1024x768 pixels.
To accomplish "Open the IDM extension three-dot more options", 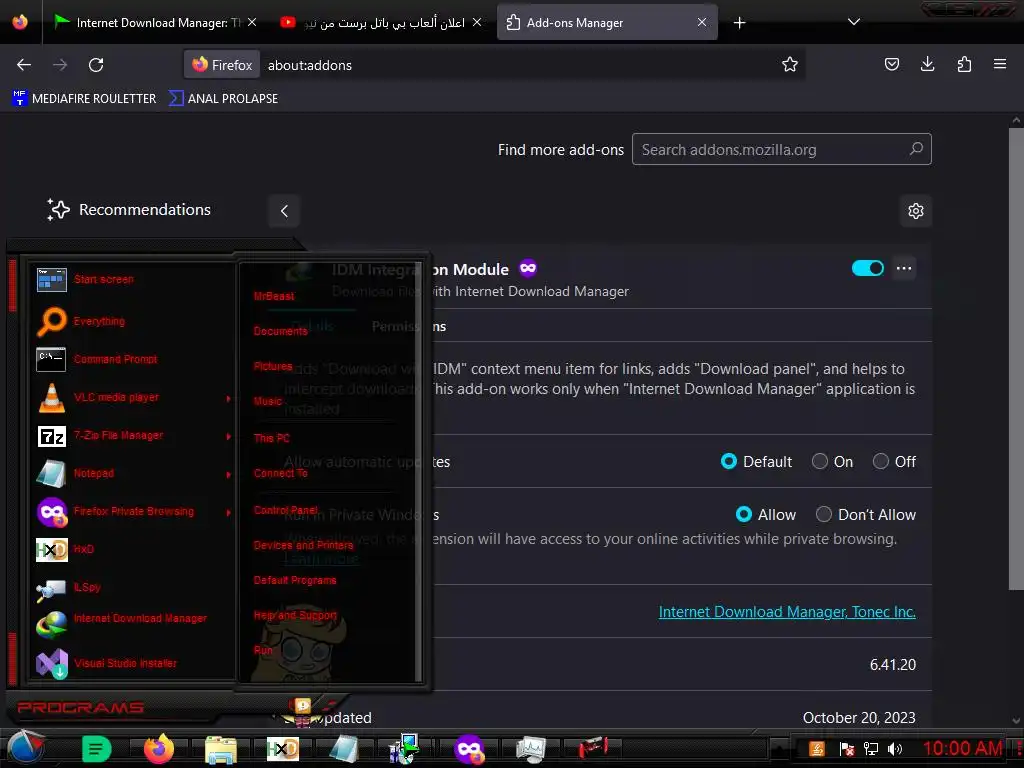I will 904,268.
